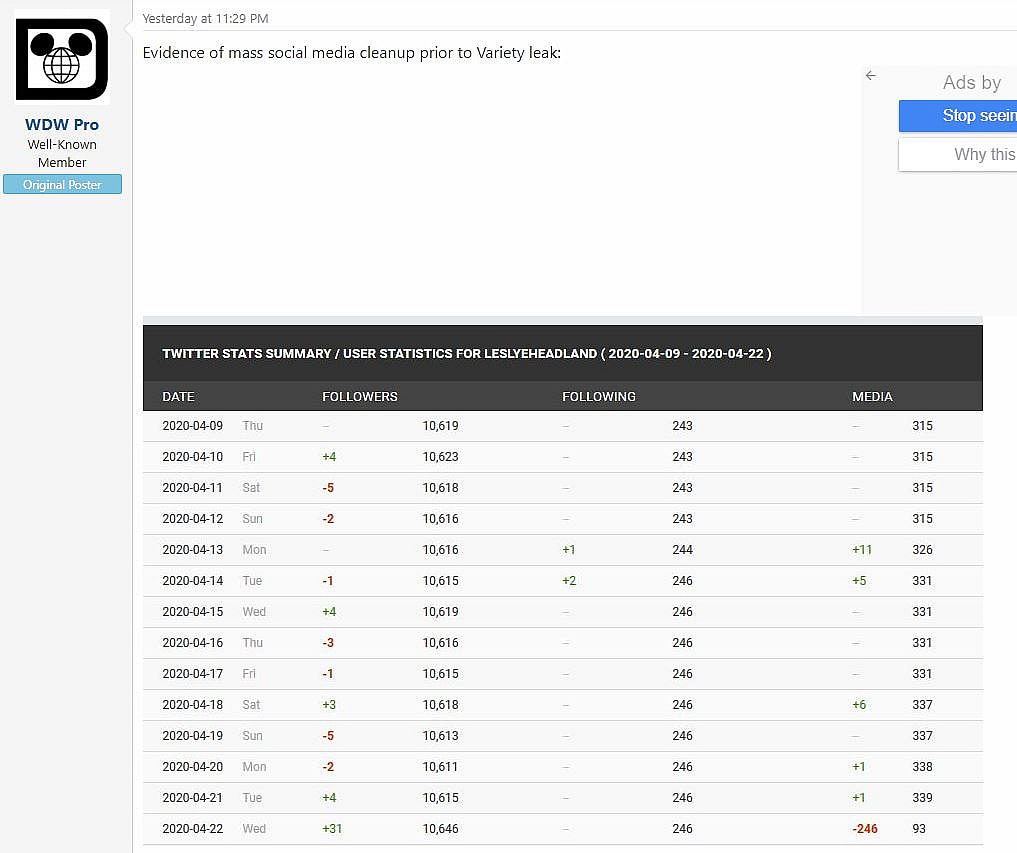Click the Following column header

click(598, 397)
